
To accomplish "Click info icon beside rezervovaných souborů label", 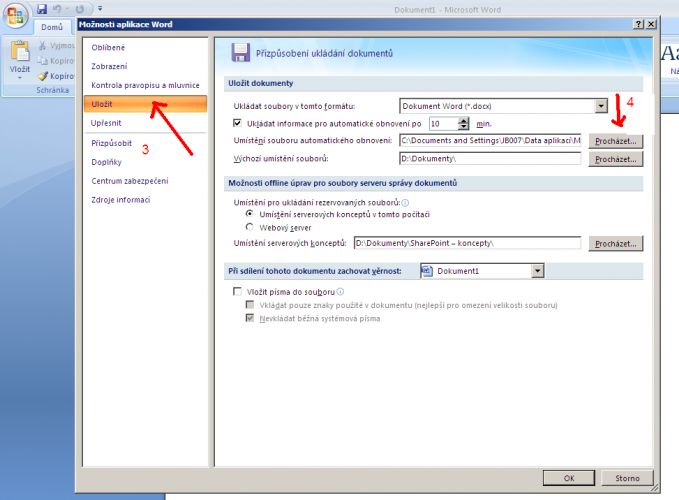I will pyautogui.click(x=405, y=203).
